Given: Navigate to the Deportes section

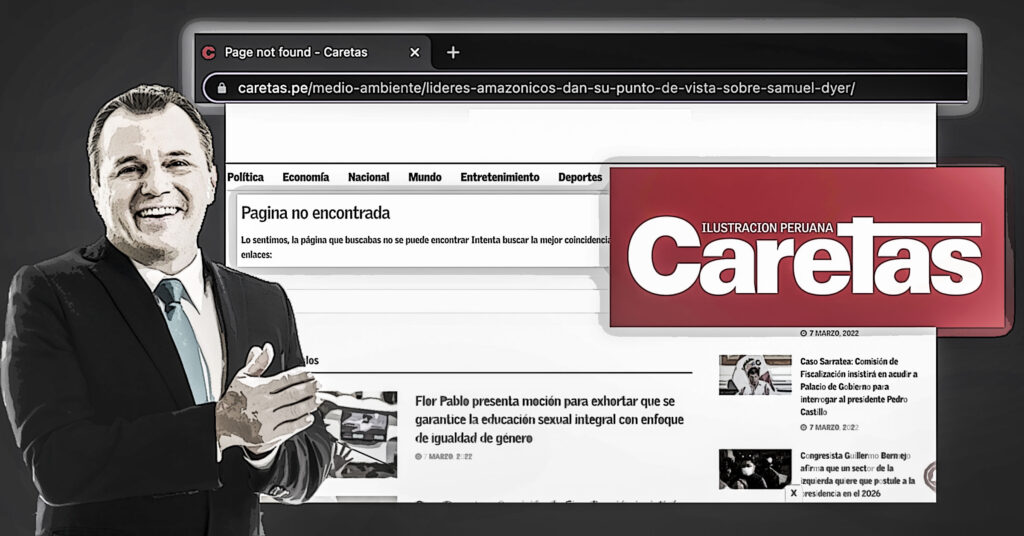Looking at the screenshot, I should [x=580, y=177].
